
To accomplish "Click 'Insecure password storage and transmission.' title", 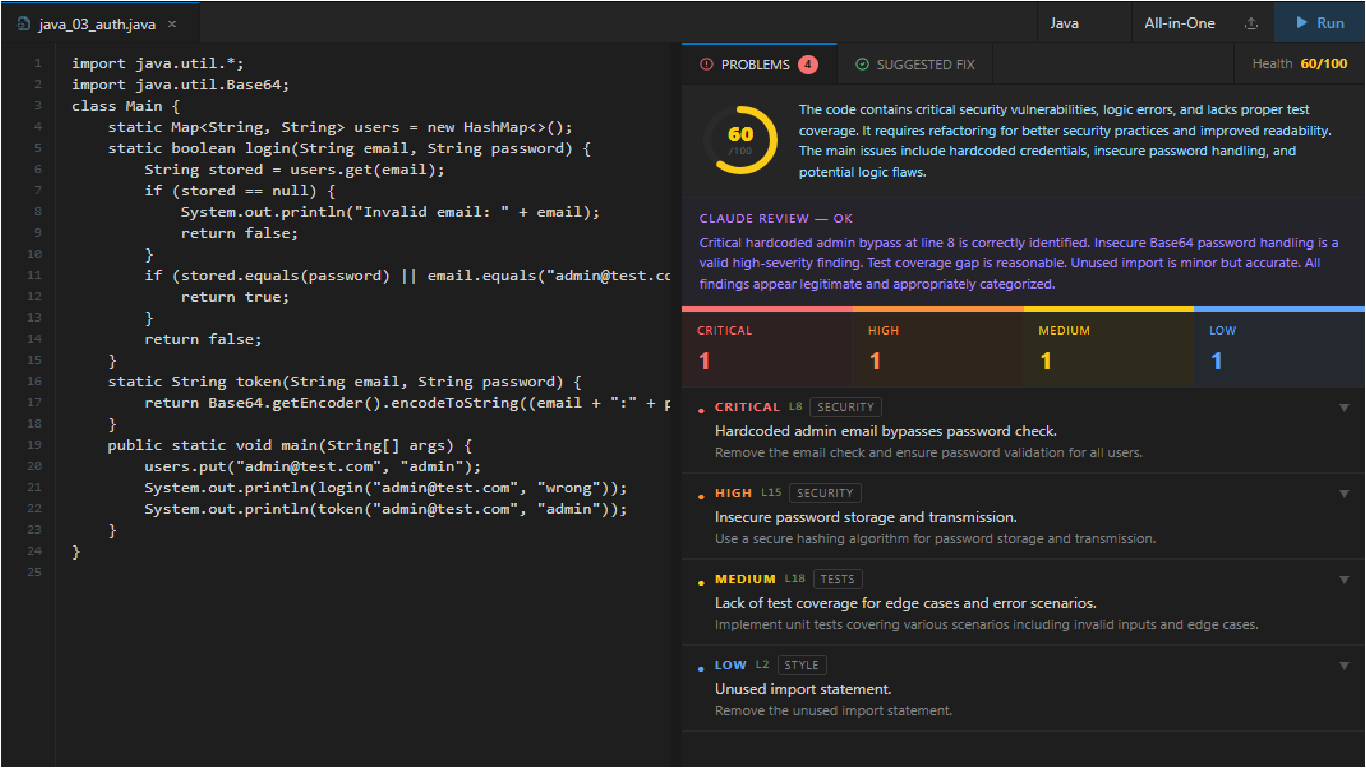I will point(866,517).
